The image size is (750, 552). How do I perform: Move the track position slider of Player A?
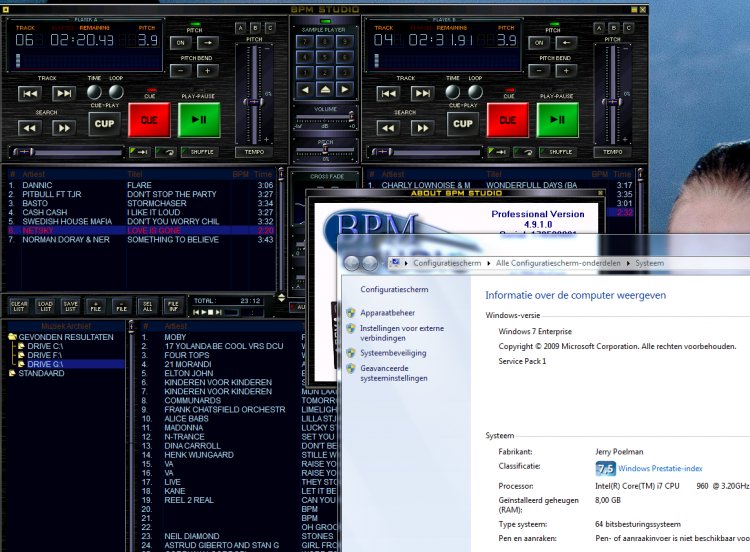[23, 152]
